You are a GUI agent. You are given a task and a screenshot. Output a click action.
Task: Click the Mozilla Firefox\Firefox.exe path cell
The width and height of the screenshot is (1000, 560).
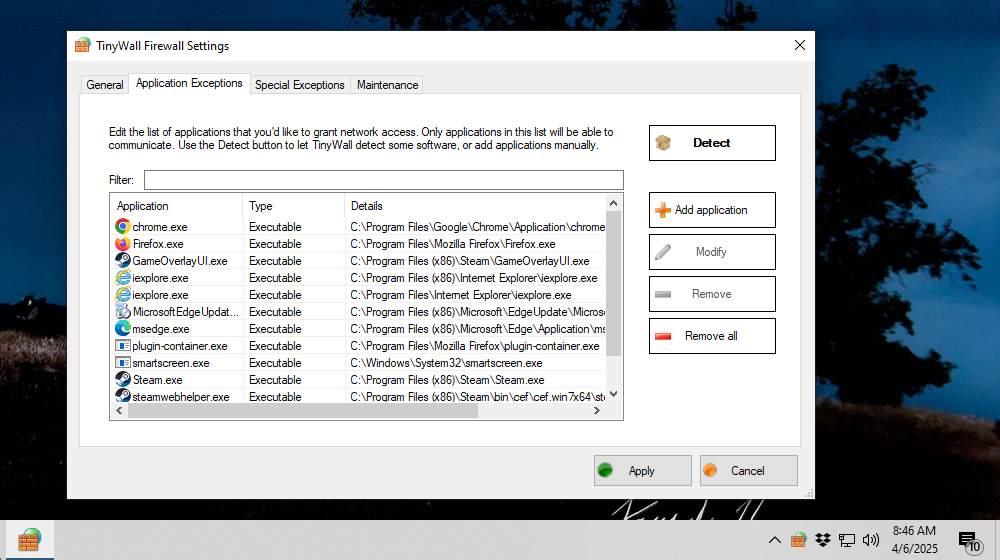453,244
